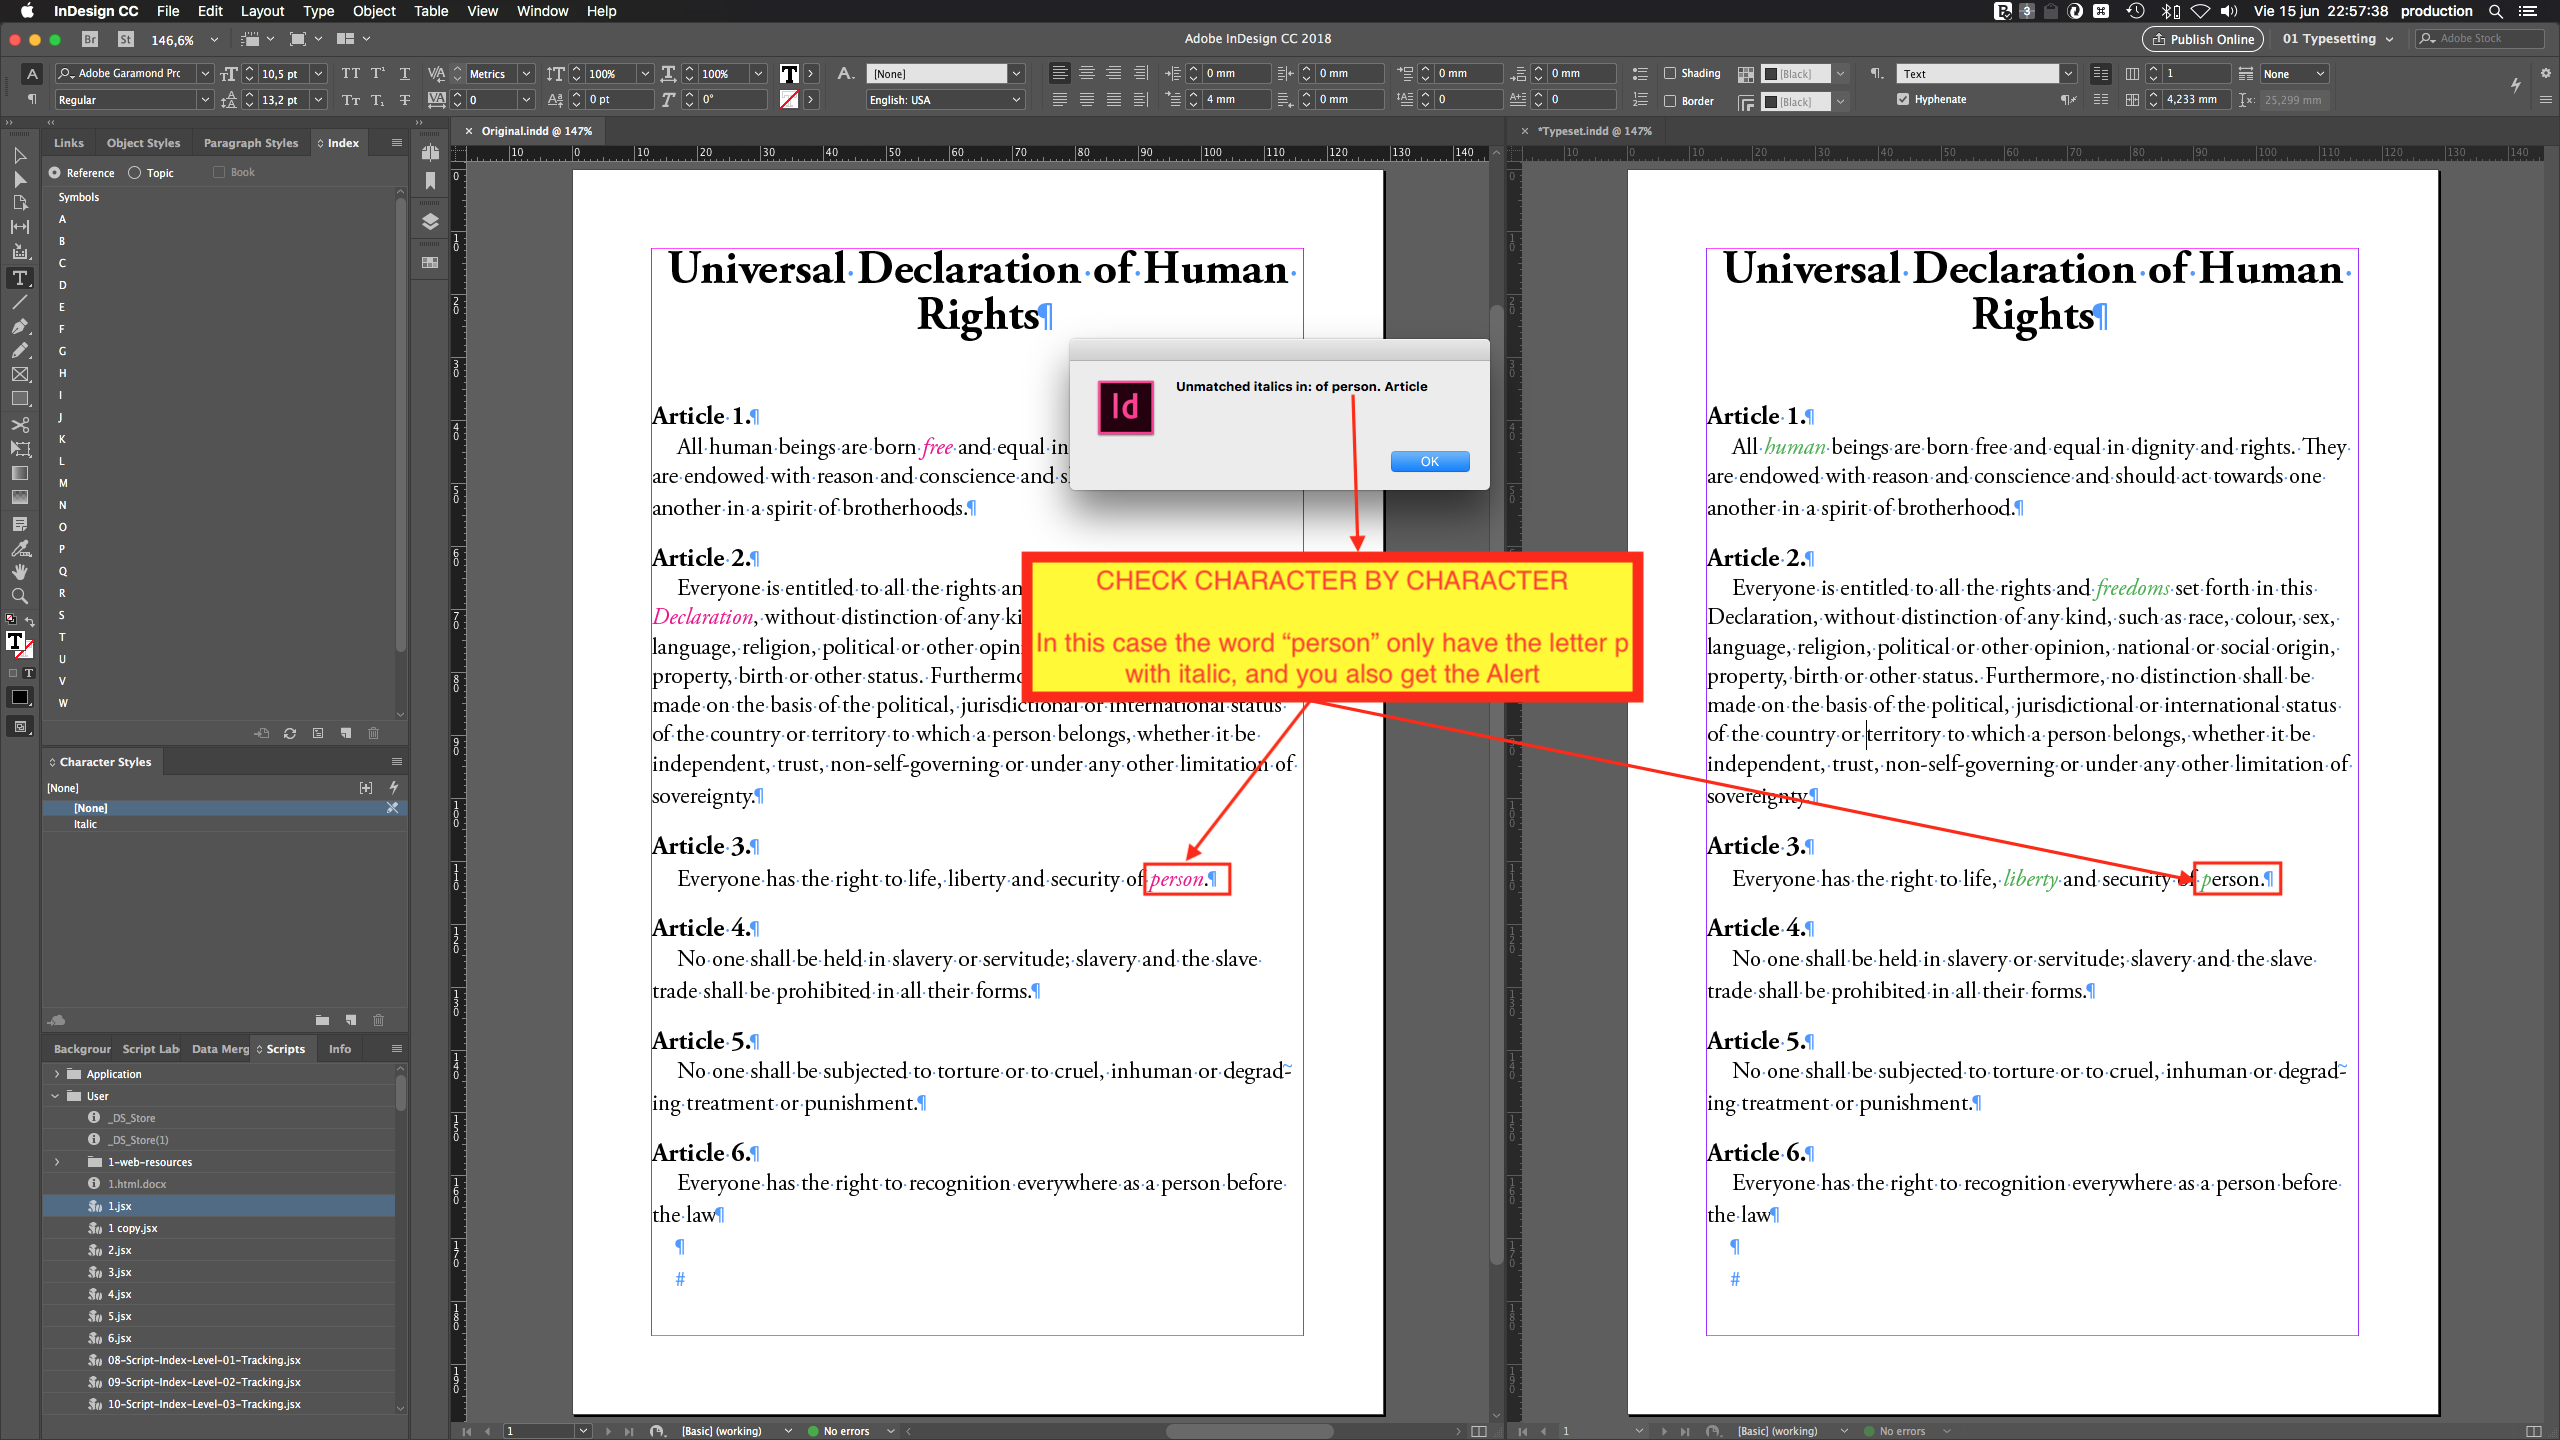Select the Scissors tool
Screen dimensions: 2560x1440
(19, 425)
